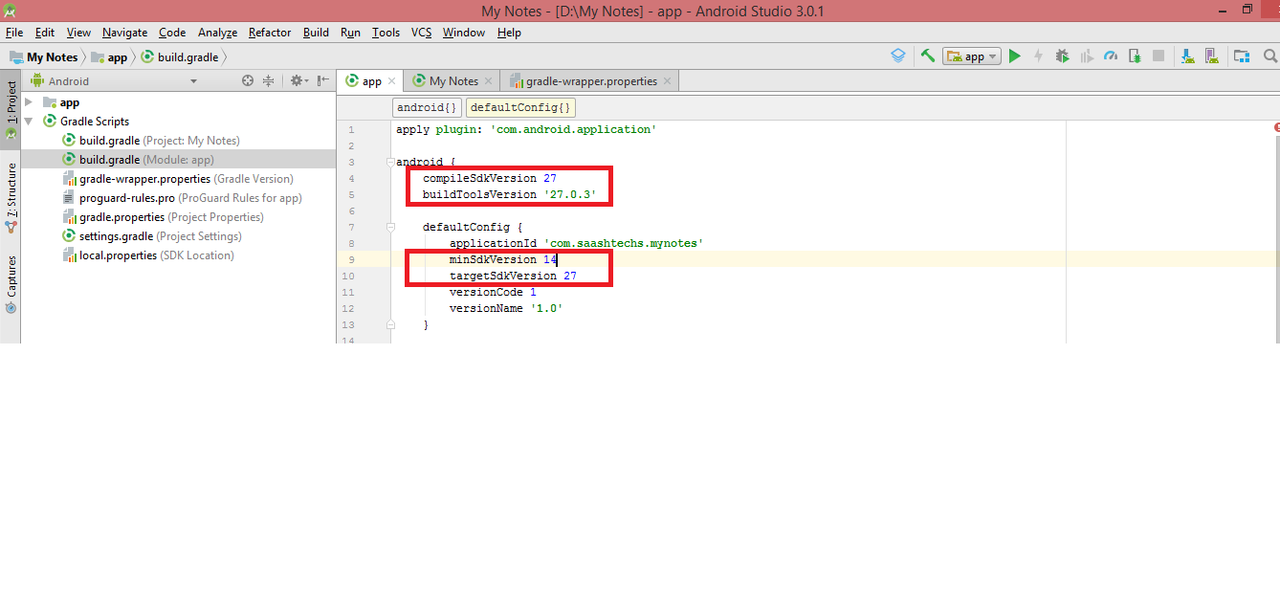Hide the Project tool window
1280x598 pixels.
point(321,81)
